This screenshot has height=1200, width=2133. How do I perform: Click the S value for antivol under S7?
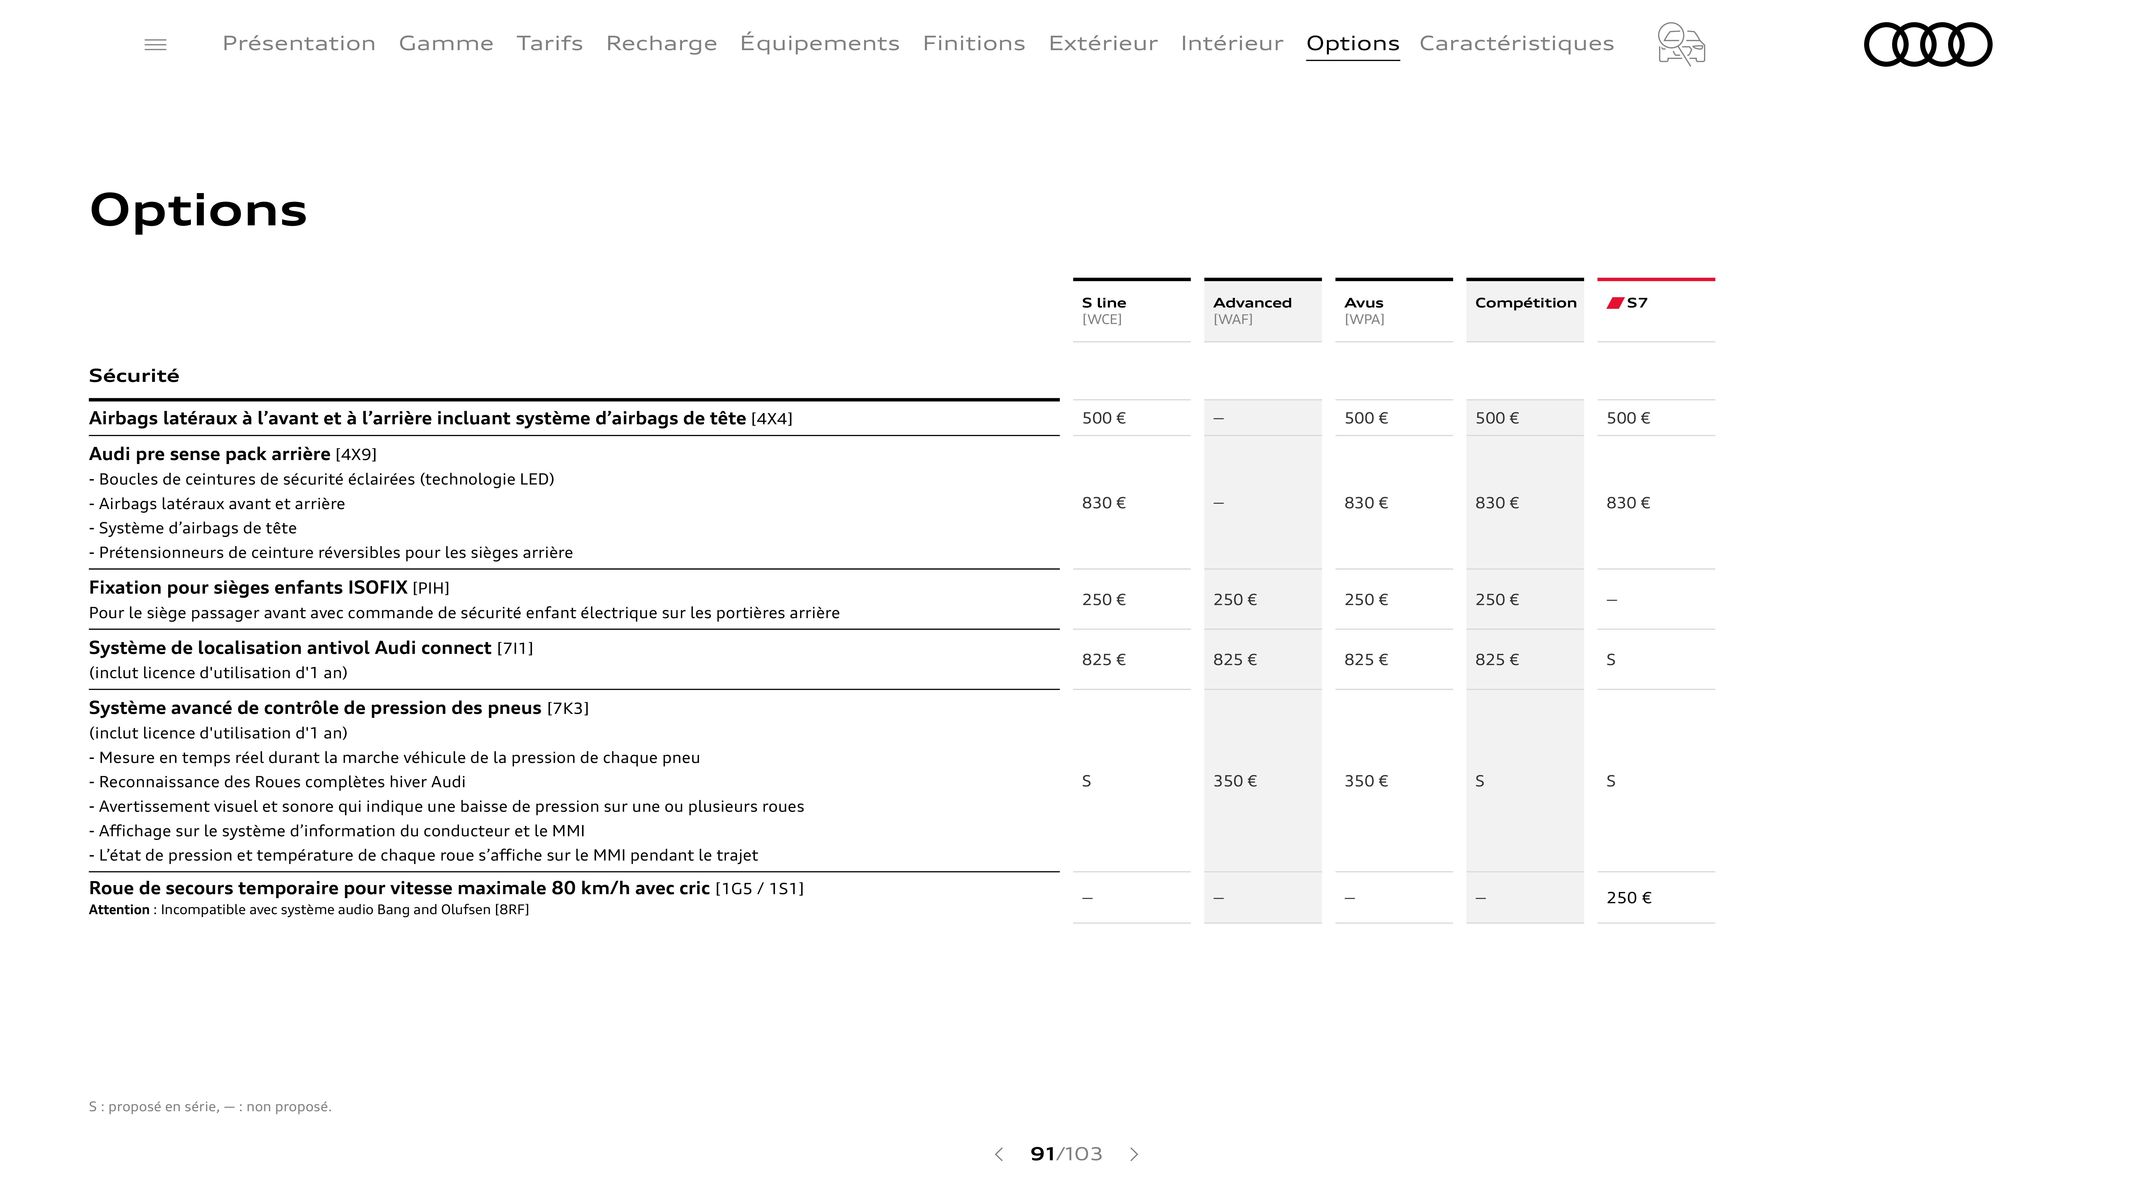coord(1611,660)
